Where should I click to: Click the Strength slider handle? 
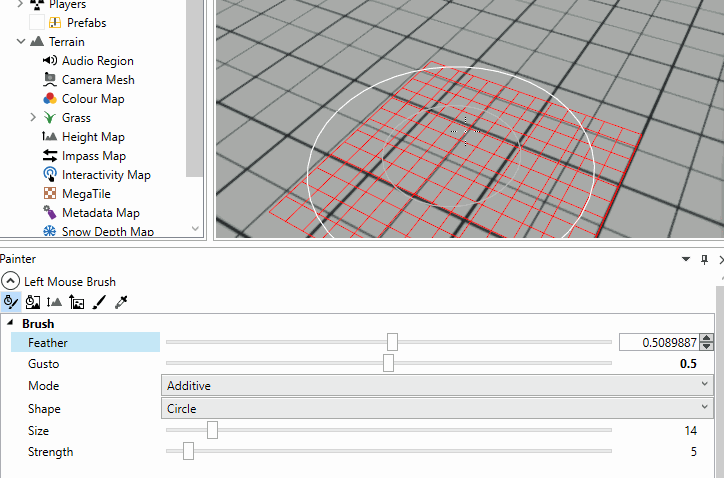(x=188, y=451)
